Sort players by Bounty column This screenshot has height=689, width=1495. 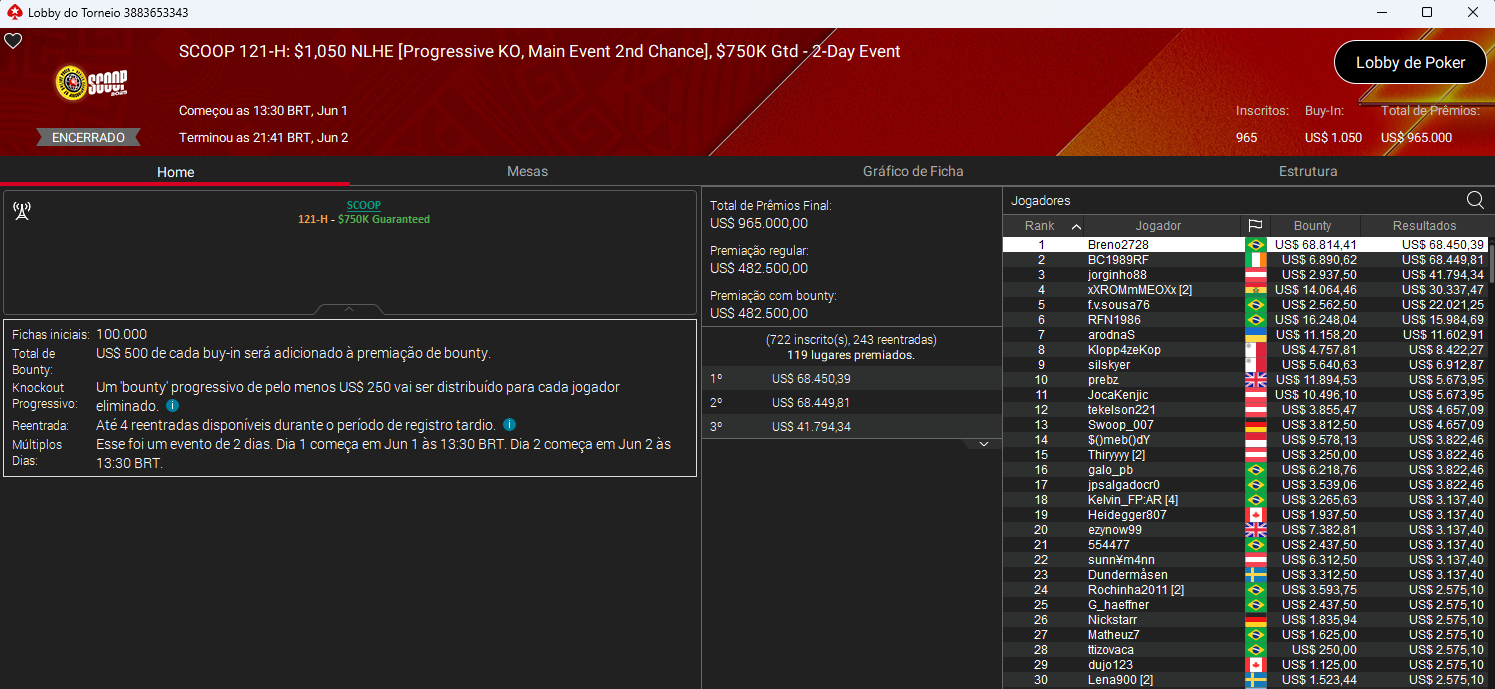click(x=1313, y=226)
